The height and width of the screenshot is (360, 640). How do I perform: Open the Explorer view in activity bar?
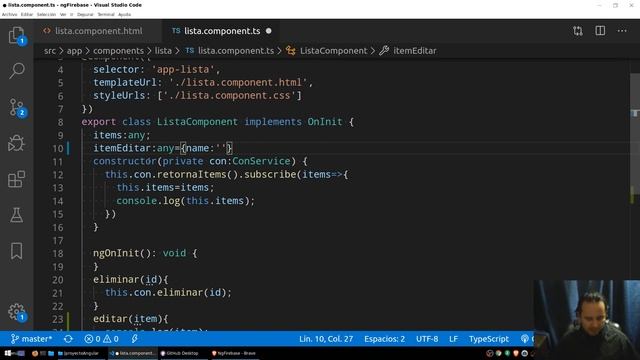16,36
